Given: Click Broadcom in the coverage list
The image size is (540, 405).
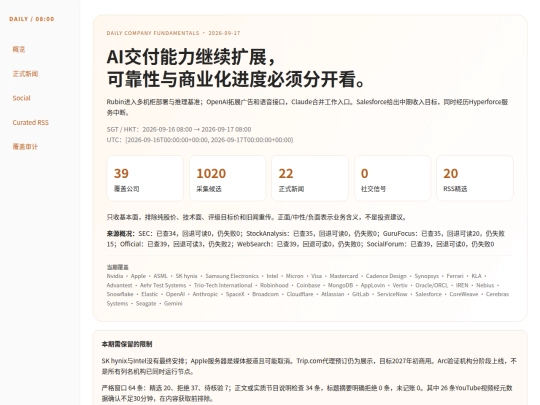Looking at the screenshot, I should click(x=265, y=294).
